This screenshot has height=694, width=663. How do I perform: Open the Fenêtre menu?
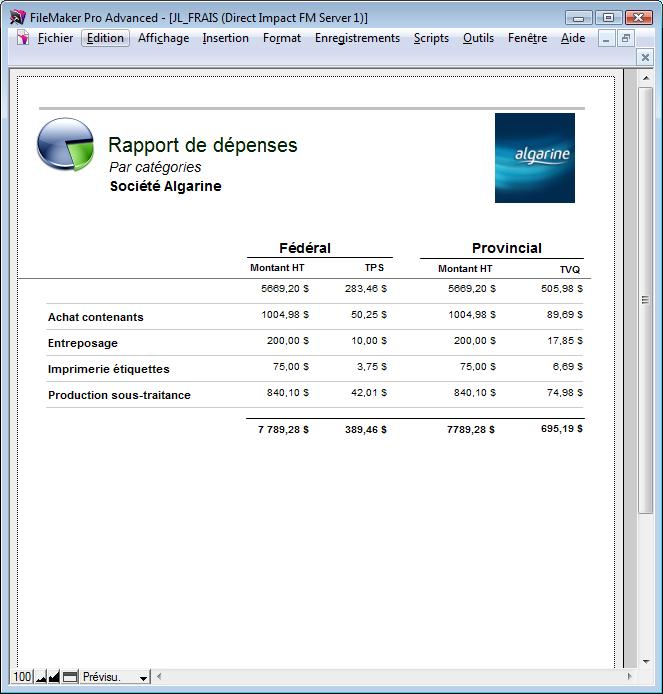(528, 38)
